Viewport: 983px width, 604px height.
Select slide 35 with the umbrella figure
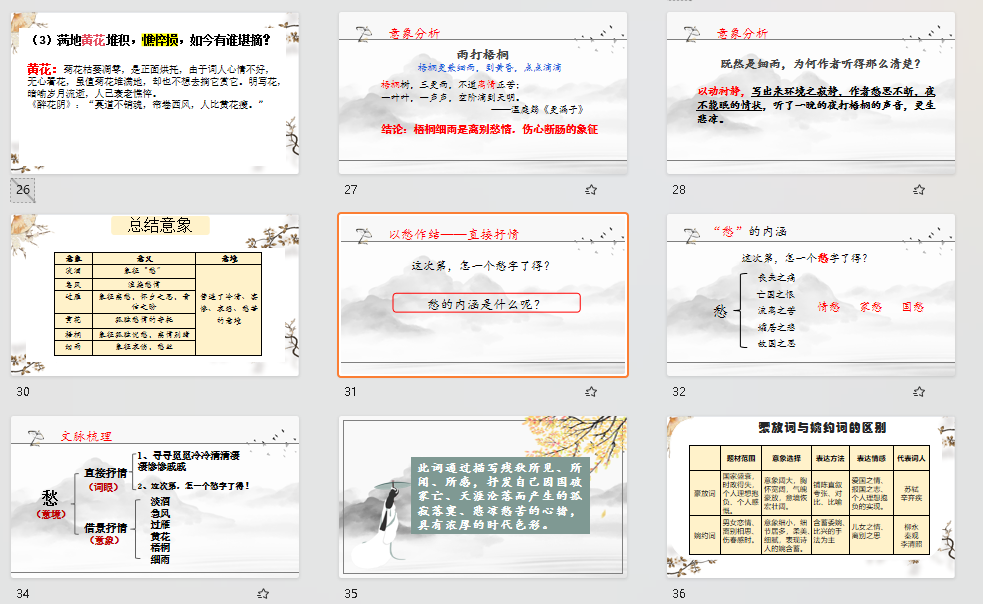coord(483,497)
